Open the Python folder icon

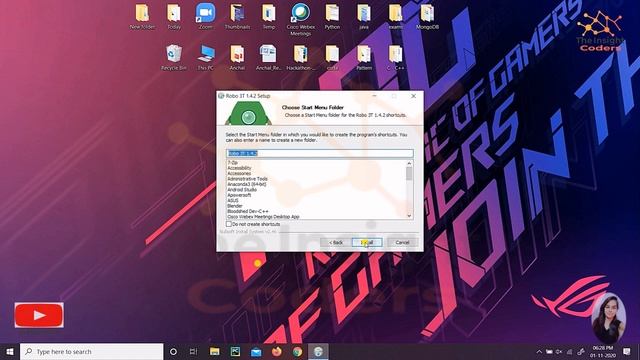[x=332, y=16]
